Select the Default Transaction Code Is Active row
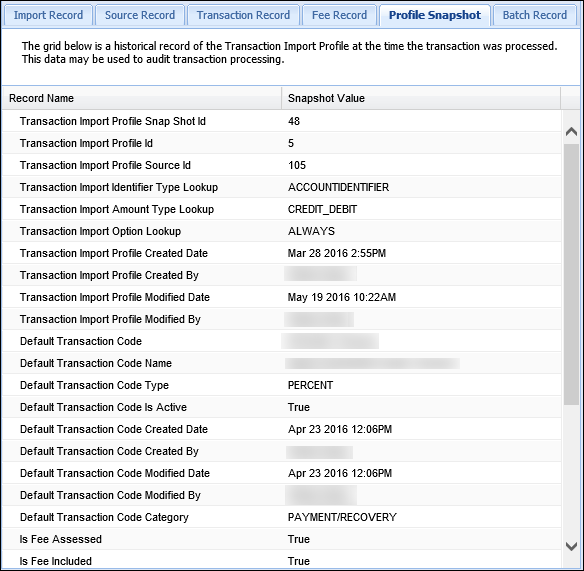This screenshot has width=584, height=571. (x=282, y=407)
